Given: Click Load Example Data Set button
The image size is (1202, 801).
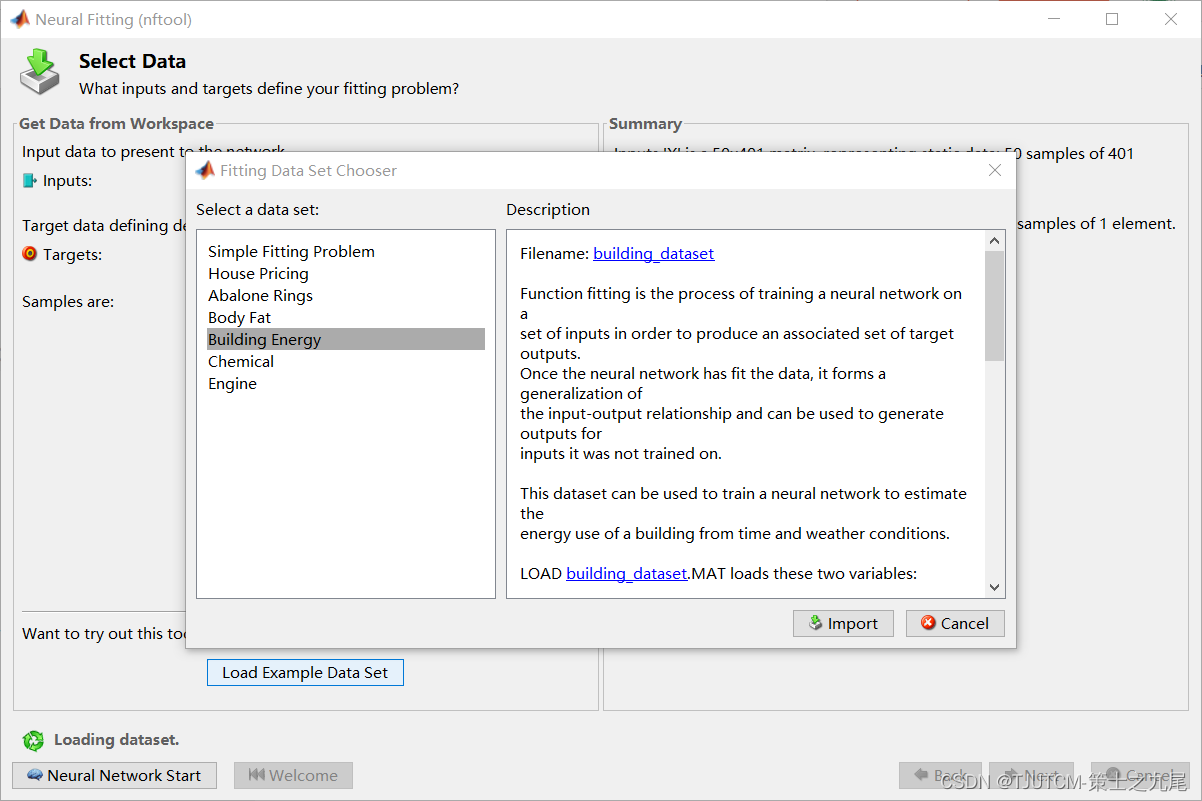Looking at the screenshot, I should coord(305,673).
